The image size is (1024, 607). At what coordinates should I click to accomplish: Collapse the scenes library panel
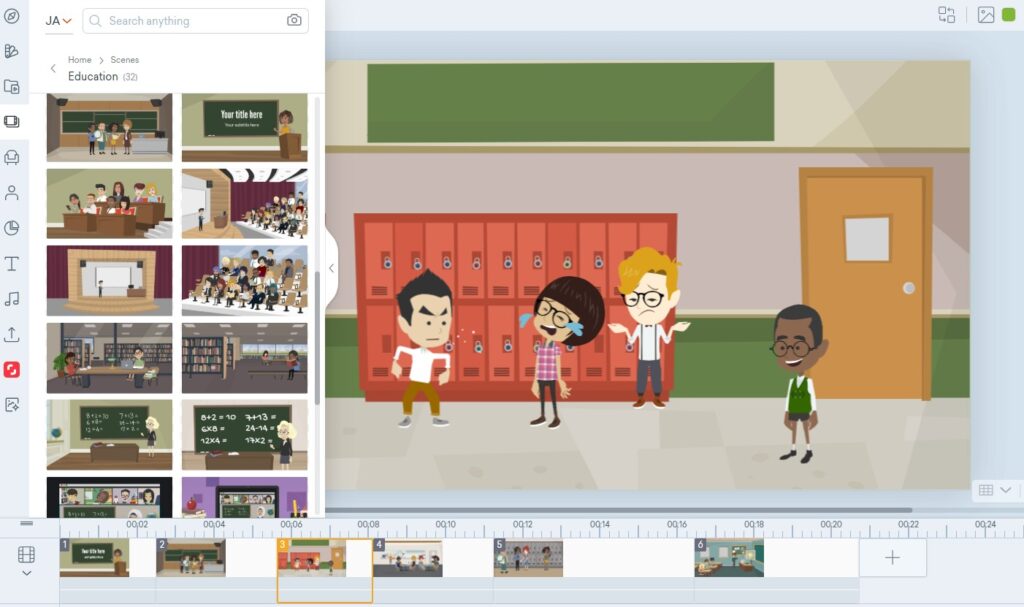tap(332, 268)
